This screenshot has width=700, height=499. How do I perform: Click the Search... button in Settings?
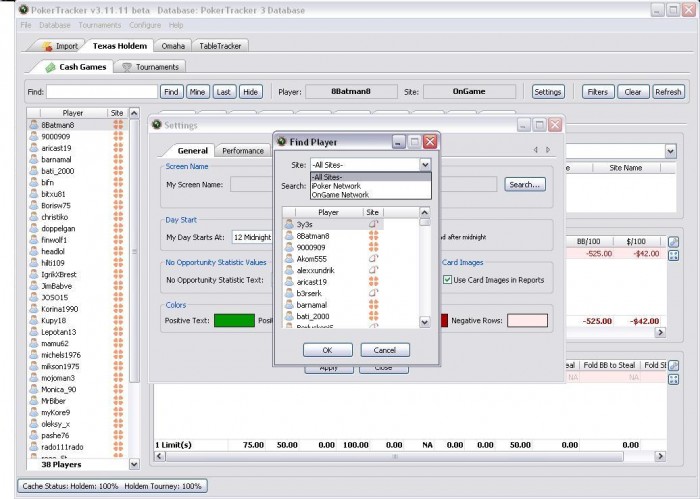[x=525, y=184]
